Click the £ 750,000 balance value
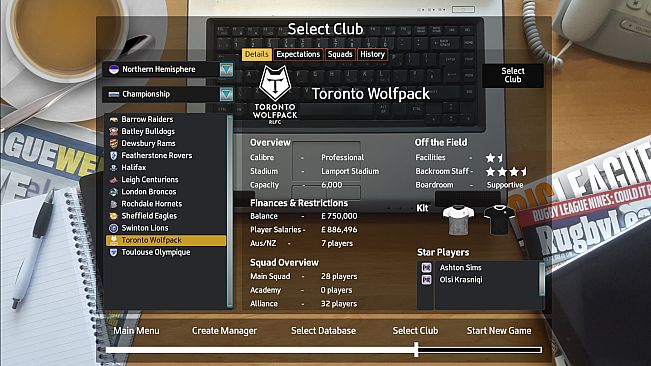 click(339, 216)
